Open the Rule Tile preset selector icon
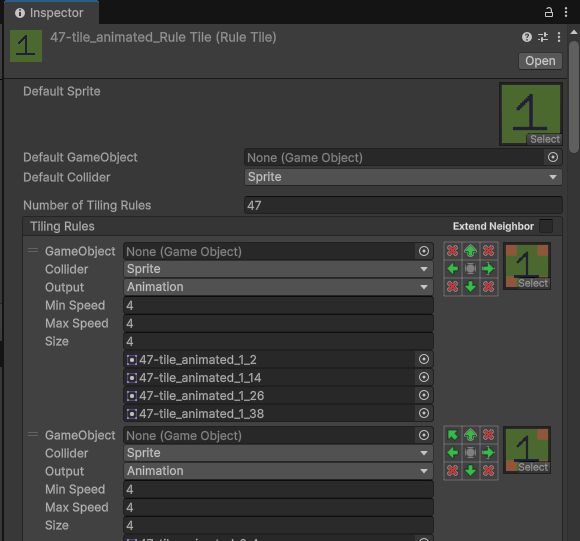Screen dimensions: 580x541 coord(543,37)
